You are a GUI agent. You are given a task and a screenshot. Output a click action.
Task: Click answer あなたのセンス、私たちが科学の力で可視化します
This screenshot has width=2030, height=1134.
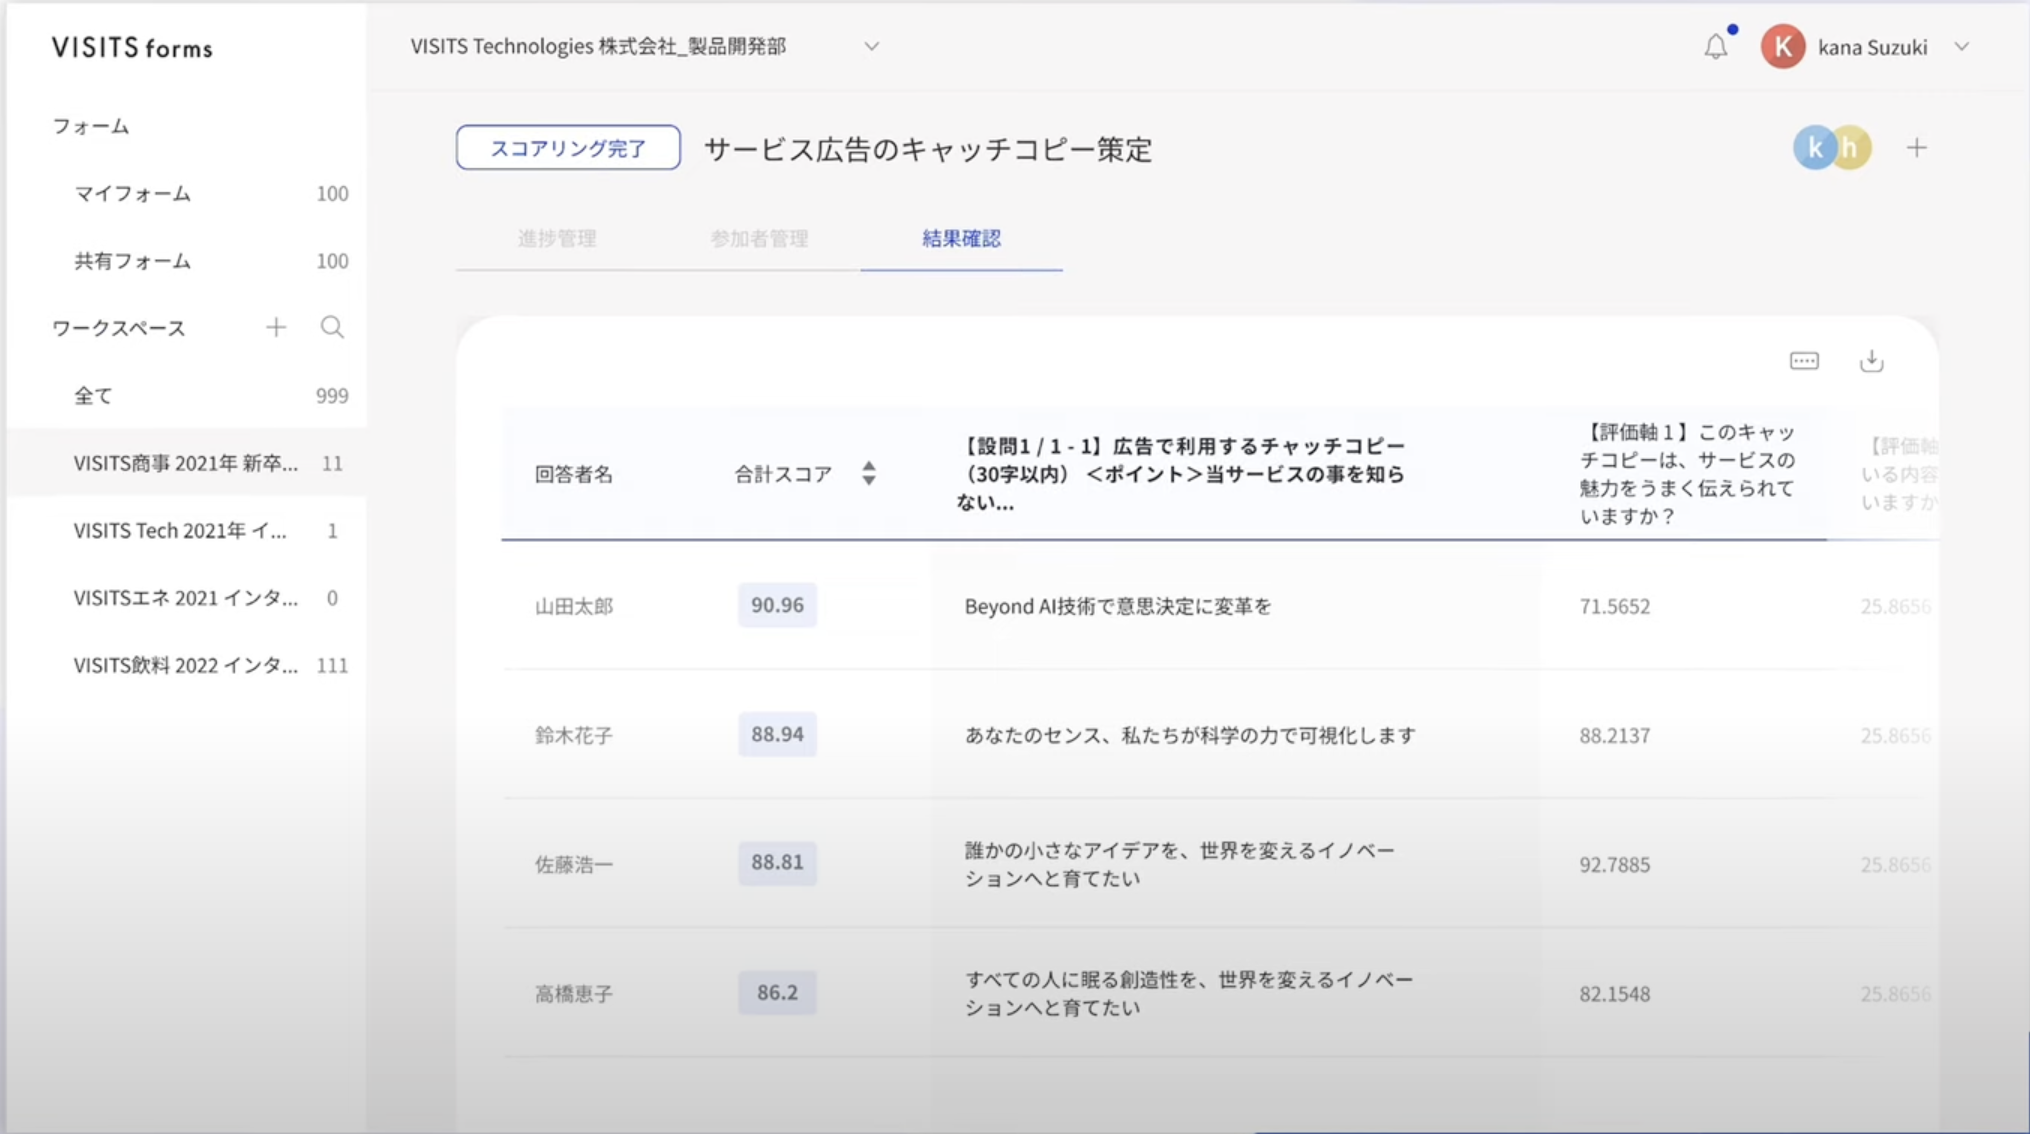pos(1190,735)
